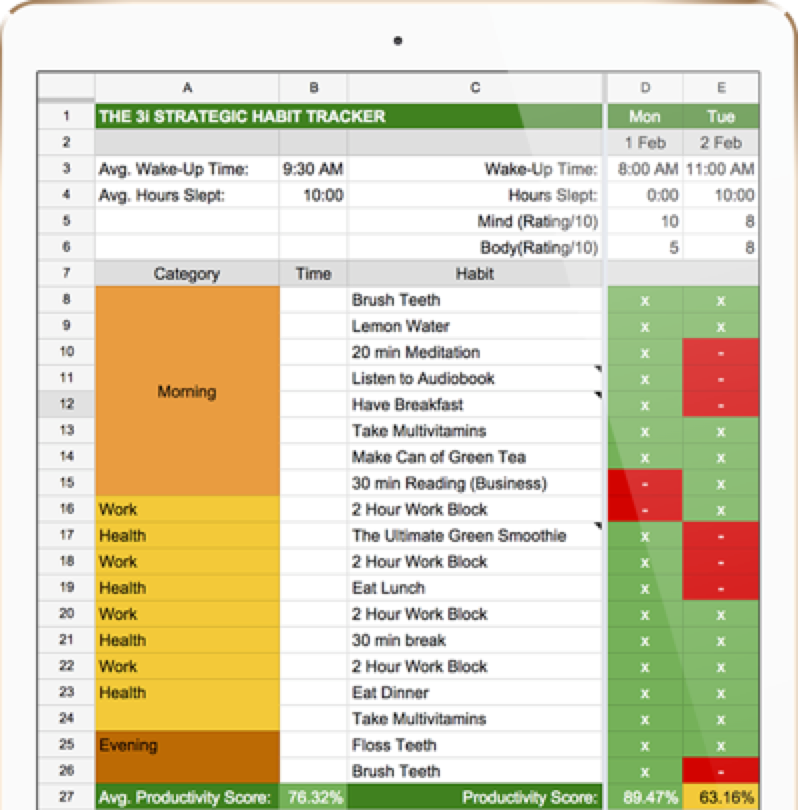Click the orange 'Morning' category cell

pos(187,392)
